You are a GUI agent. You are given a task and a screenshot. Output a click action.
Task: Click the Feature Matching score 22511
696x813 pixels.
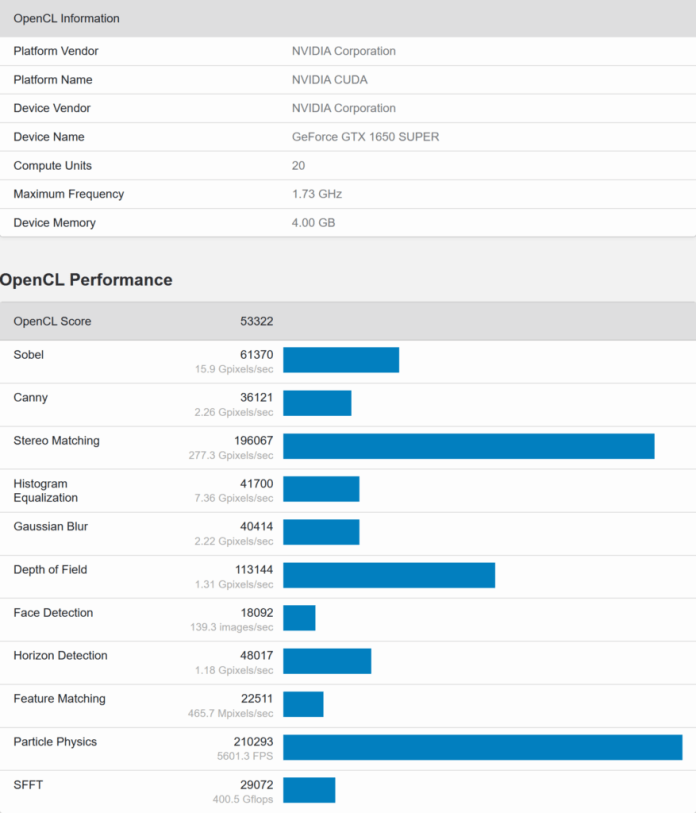pos(256,699)
